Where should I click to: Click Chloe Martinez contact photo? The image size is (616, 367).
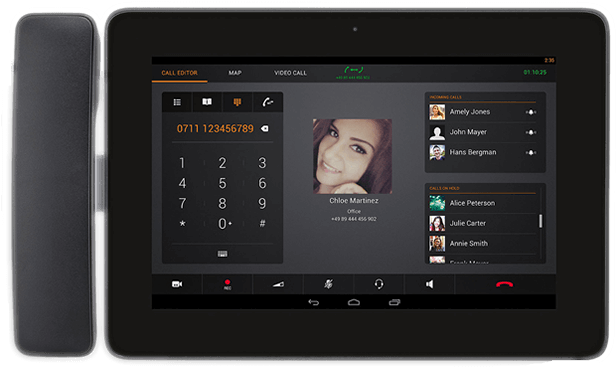coord(352,156)
